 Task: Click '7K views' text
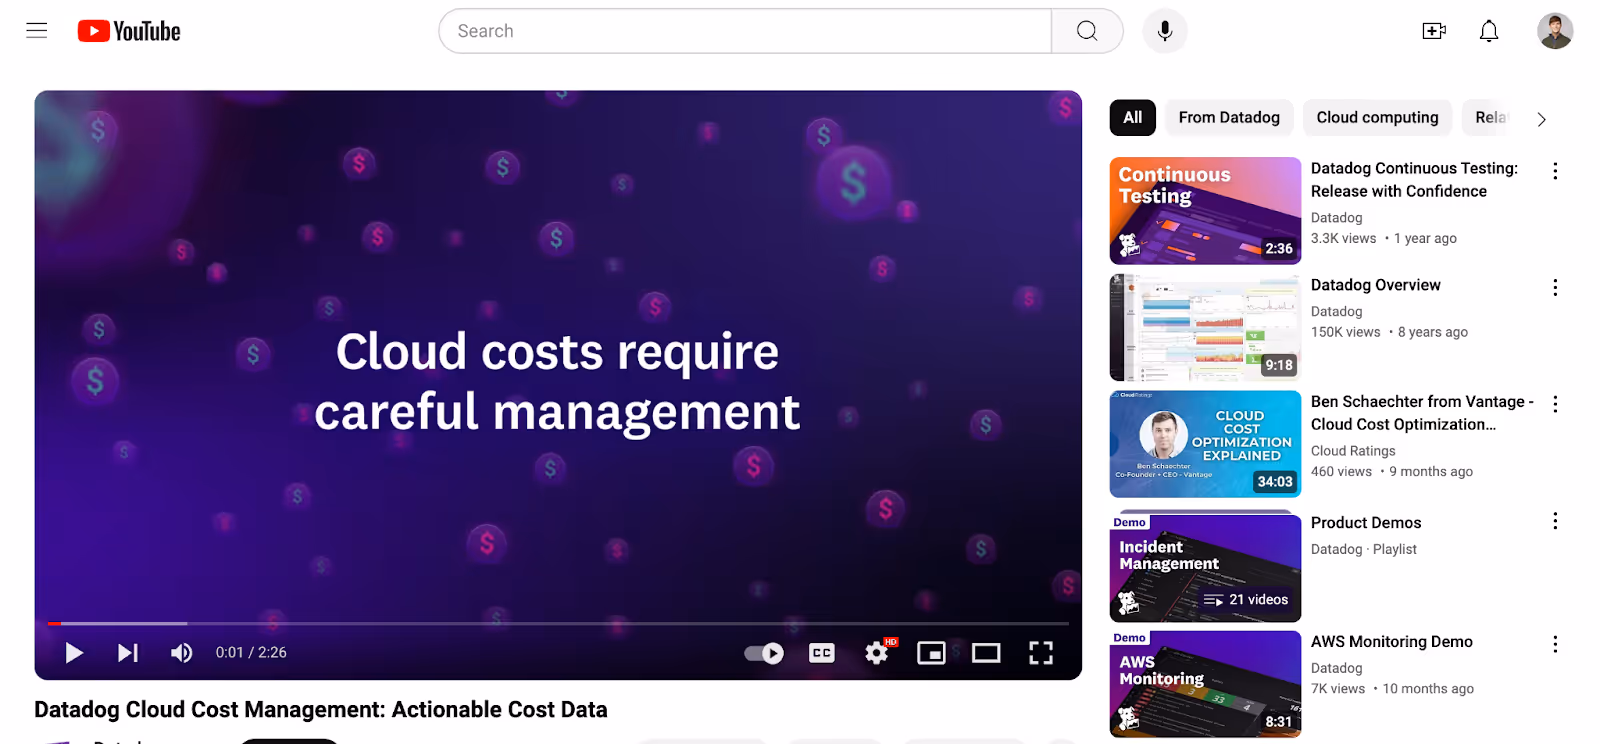1338,689
